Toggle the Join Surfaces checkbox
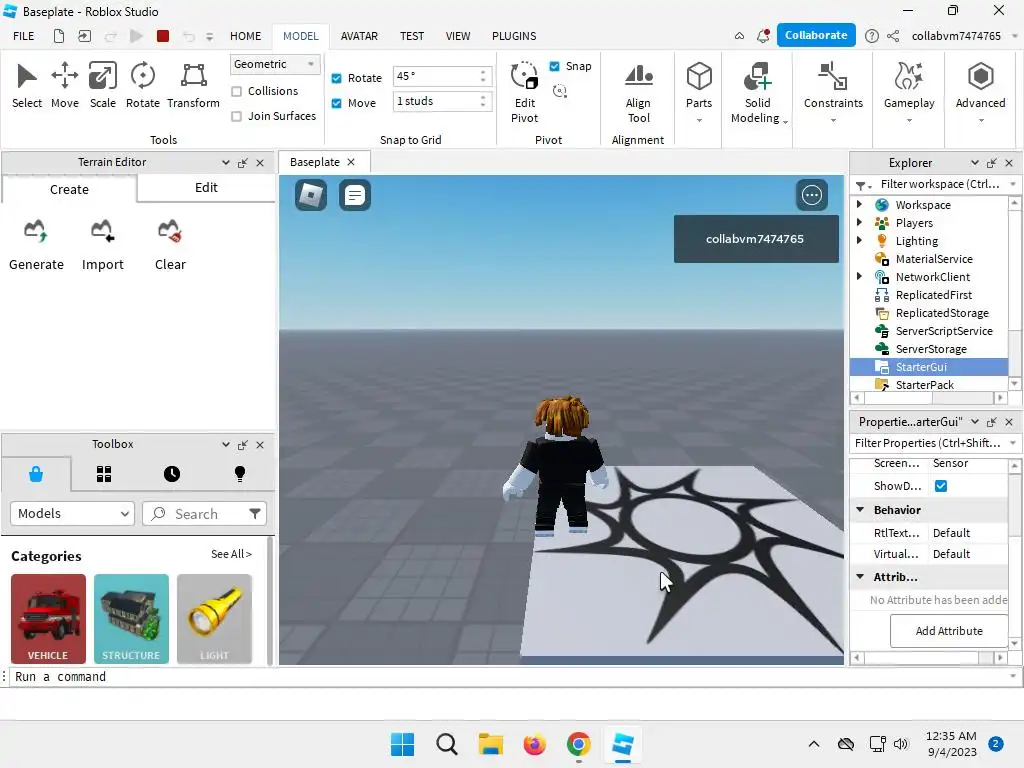This screenshot has height=768, width=1024. pyautogui.click(x=236, y=116)
